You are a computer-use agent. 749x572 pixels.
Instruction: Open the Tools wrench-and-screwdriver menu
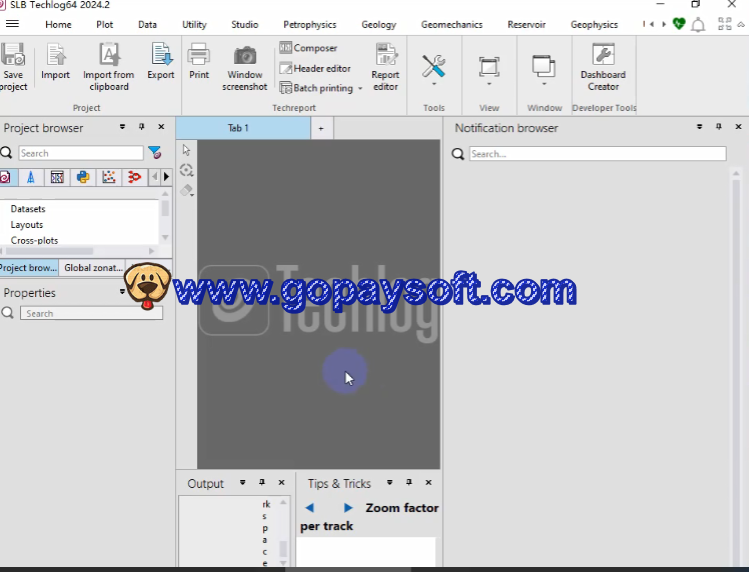point(434,70)
